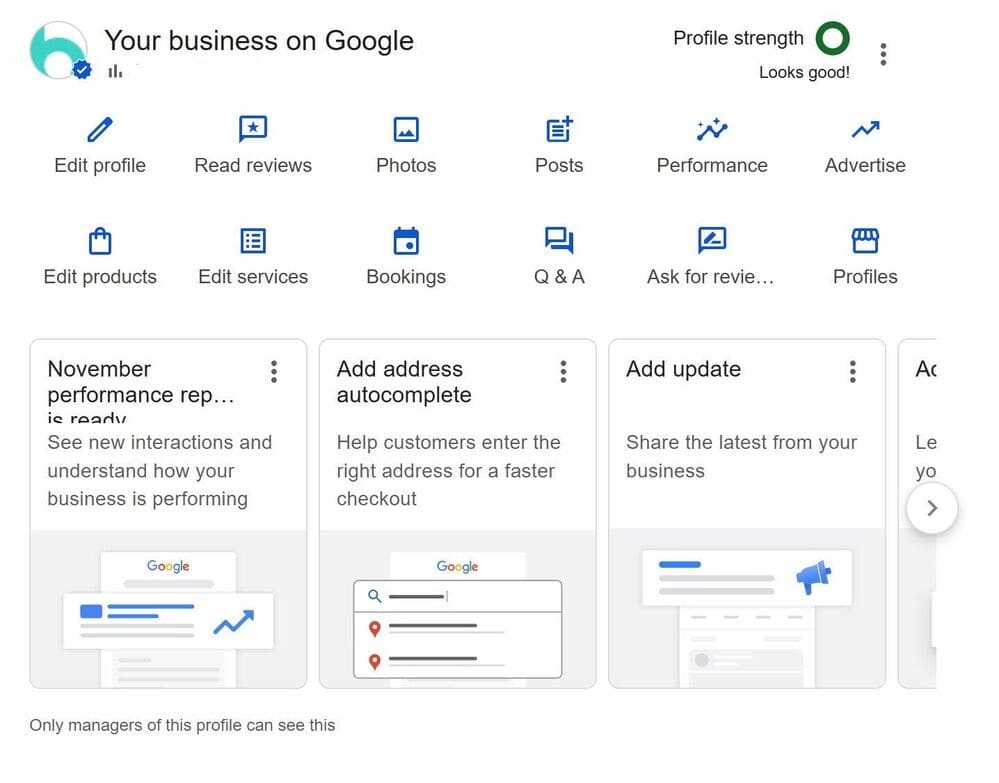Screen dimensions: 999x783
Task: Click the Edit services list icon
Action: (x=252, y=240)
